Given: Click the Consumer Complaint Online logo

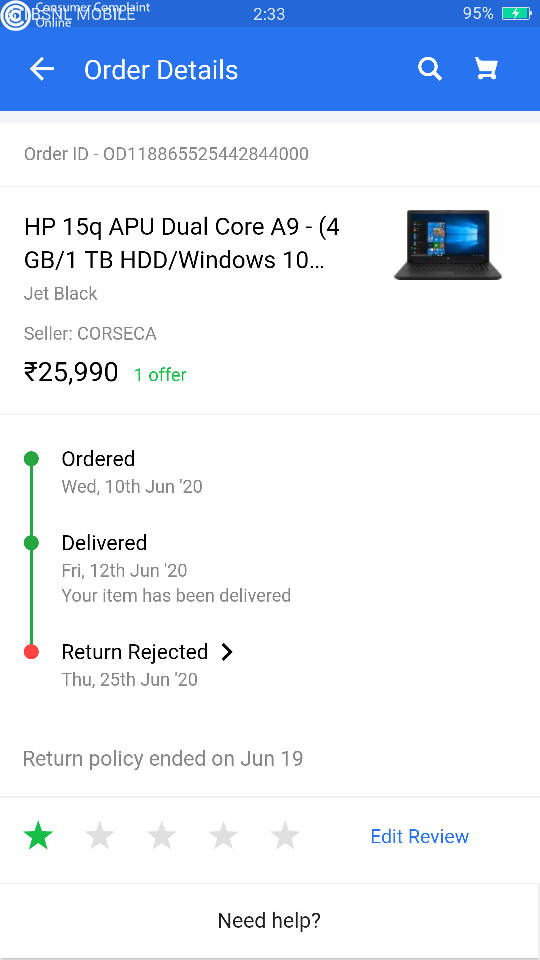Looking at the screenshot, I should click(15, 15).
